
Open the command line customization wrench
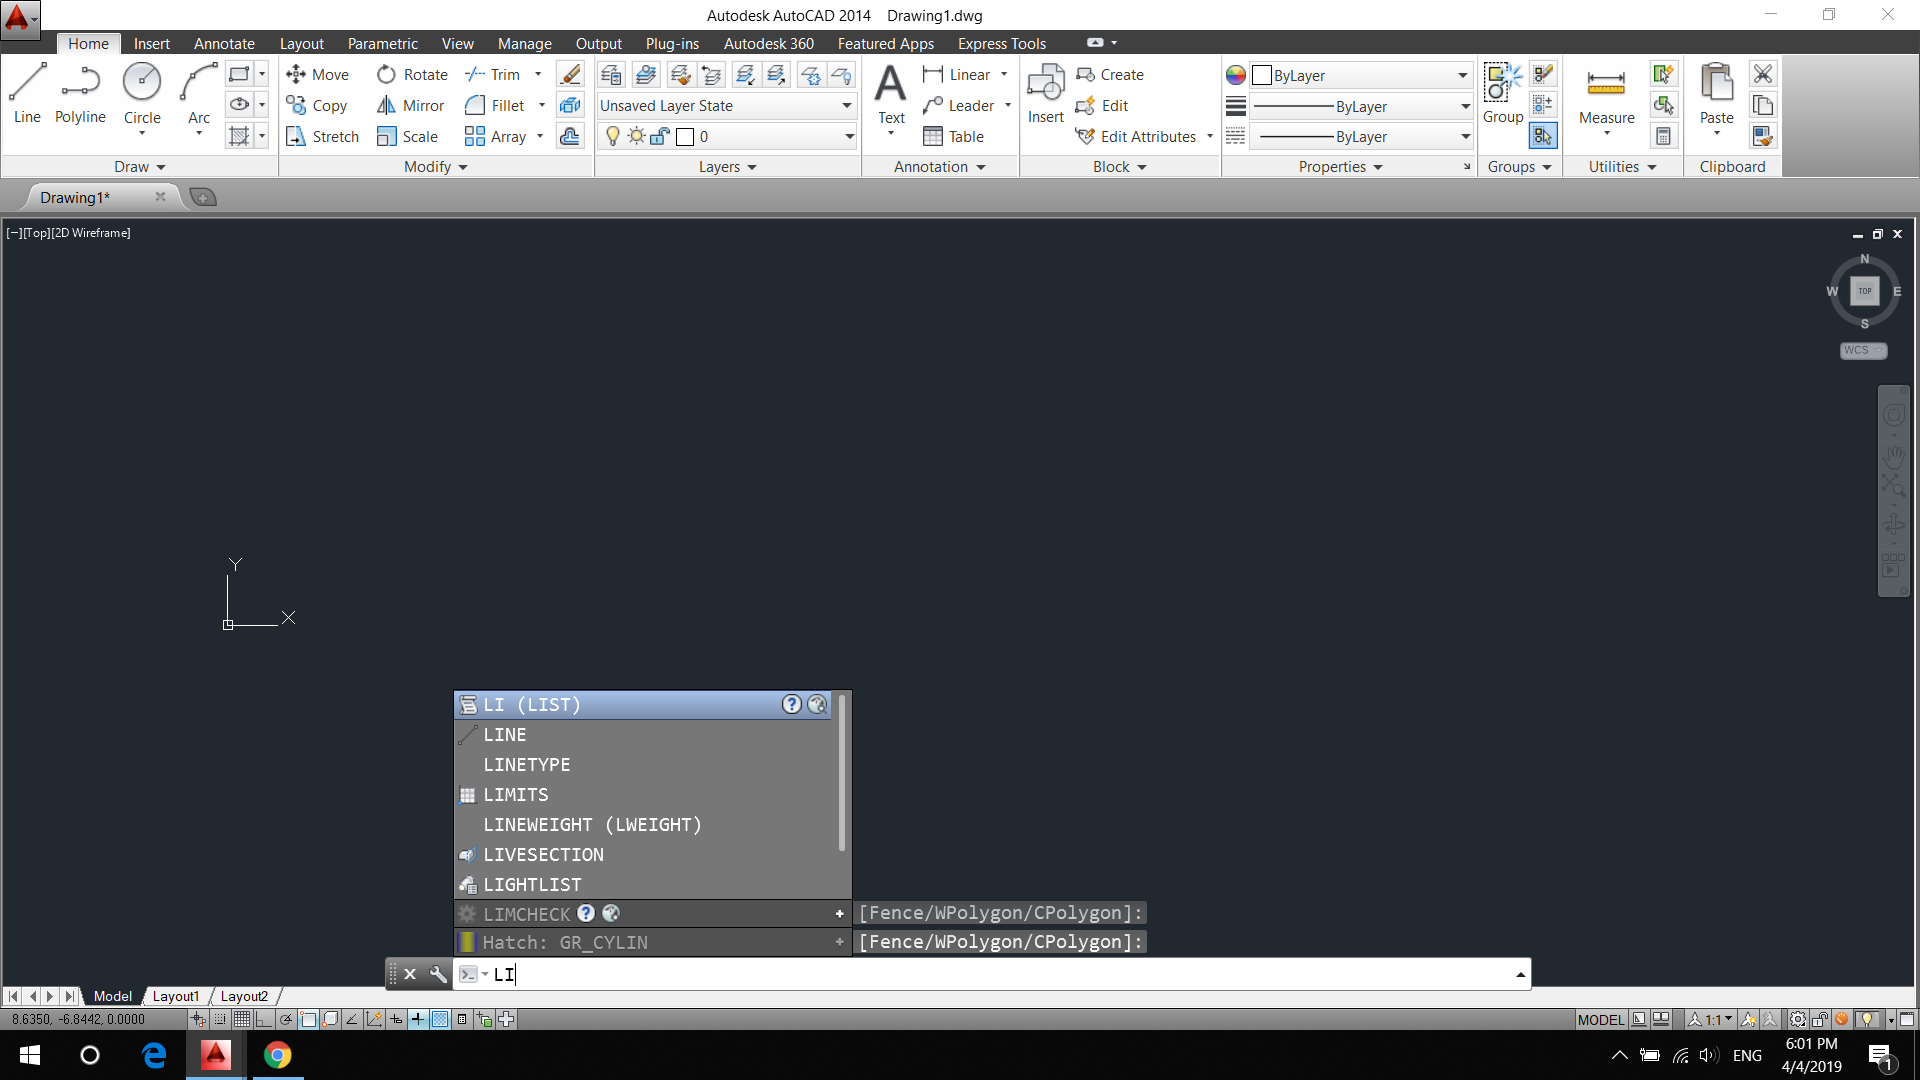(438, 974)
